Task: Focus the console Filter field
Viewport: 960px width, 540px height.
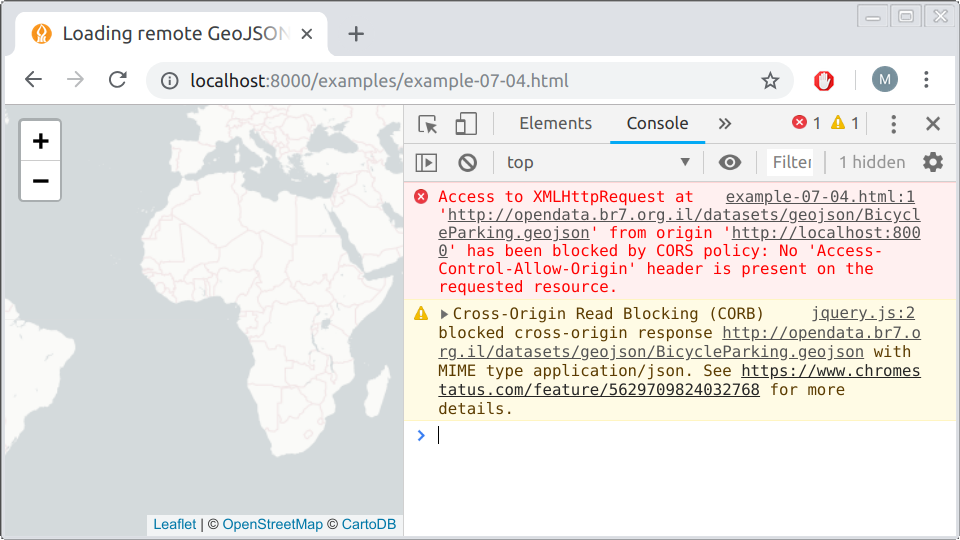Action: pos(790,162)
